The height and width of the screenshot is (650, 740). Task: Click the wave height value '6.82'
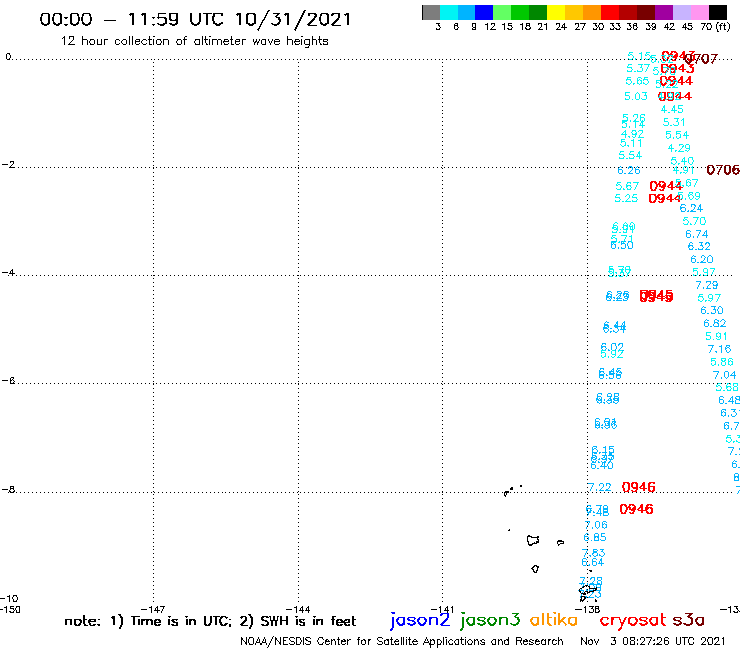point(715,323)
